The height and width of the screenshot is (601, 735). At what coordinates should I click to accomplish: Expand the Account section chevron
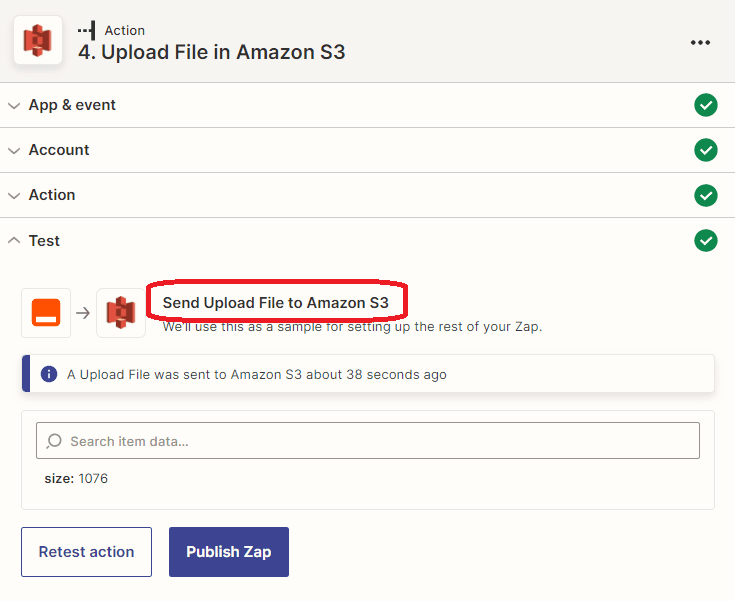point(14,150)
